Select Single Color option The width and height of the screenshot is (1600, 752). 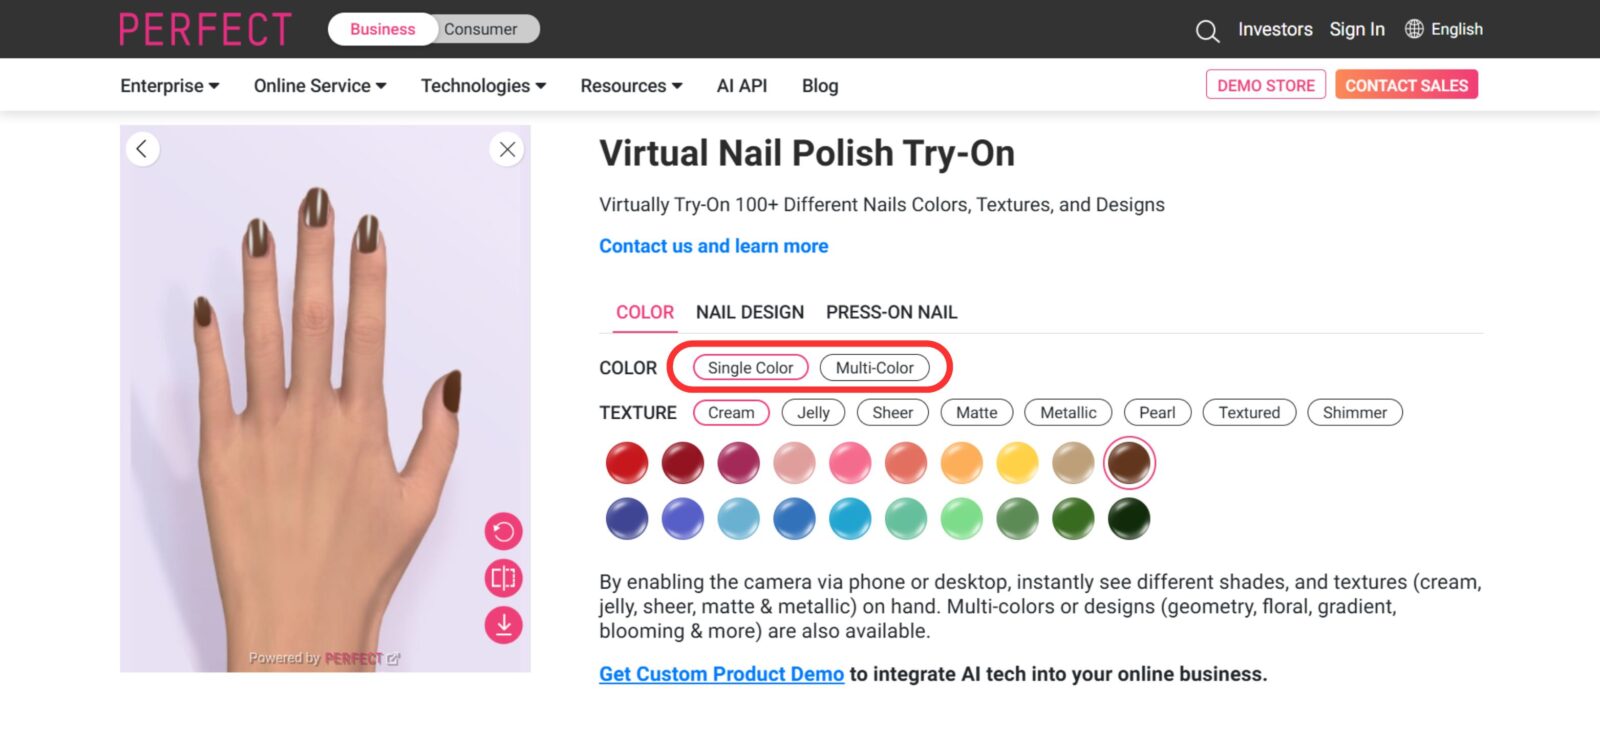[x=750, y=368]
